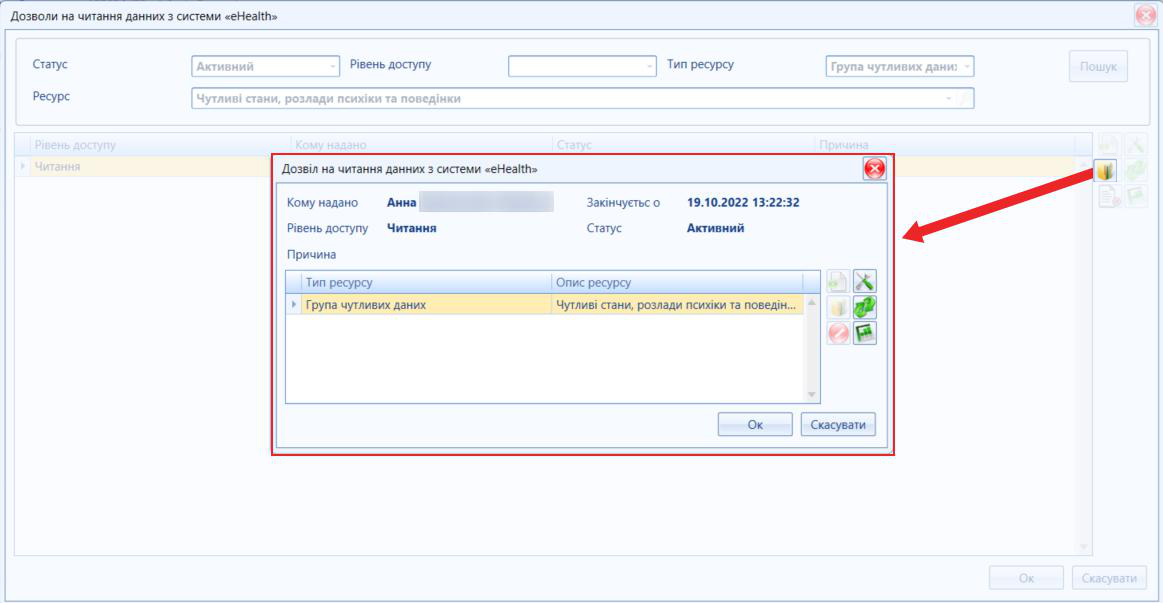Click the wrench-and-screwdriver settings icon in the dialog

click(x=865, y=281)
